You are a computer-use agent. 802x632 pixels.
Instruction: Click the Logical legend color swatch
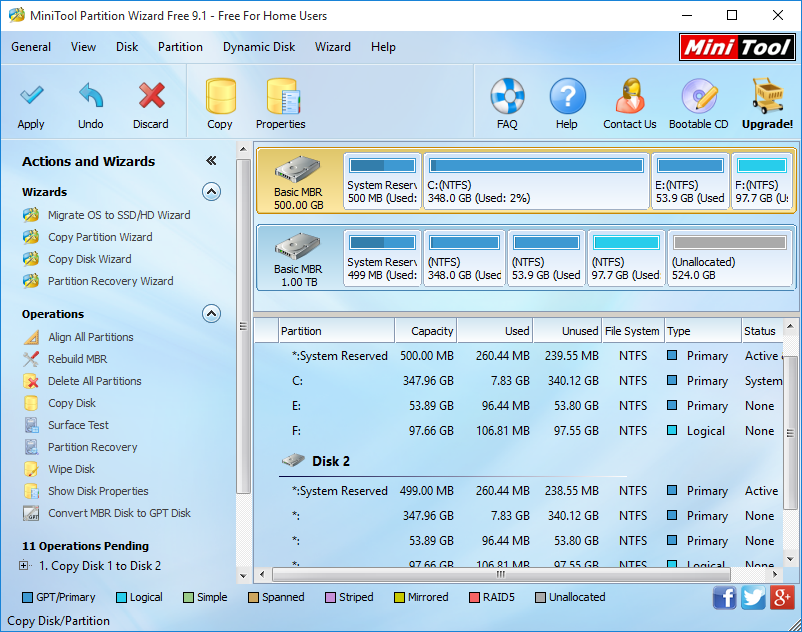121,597
